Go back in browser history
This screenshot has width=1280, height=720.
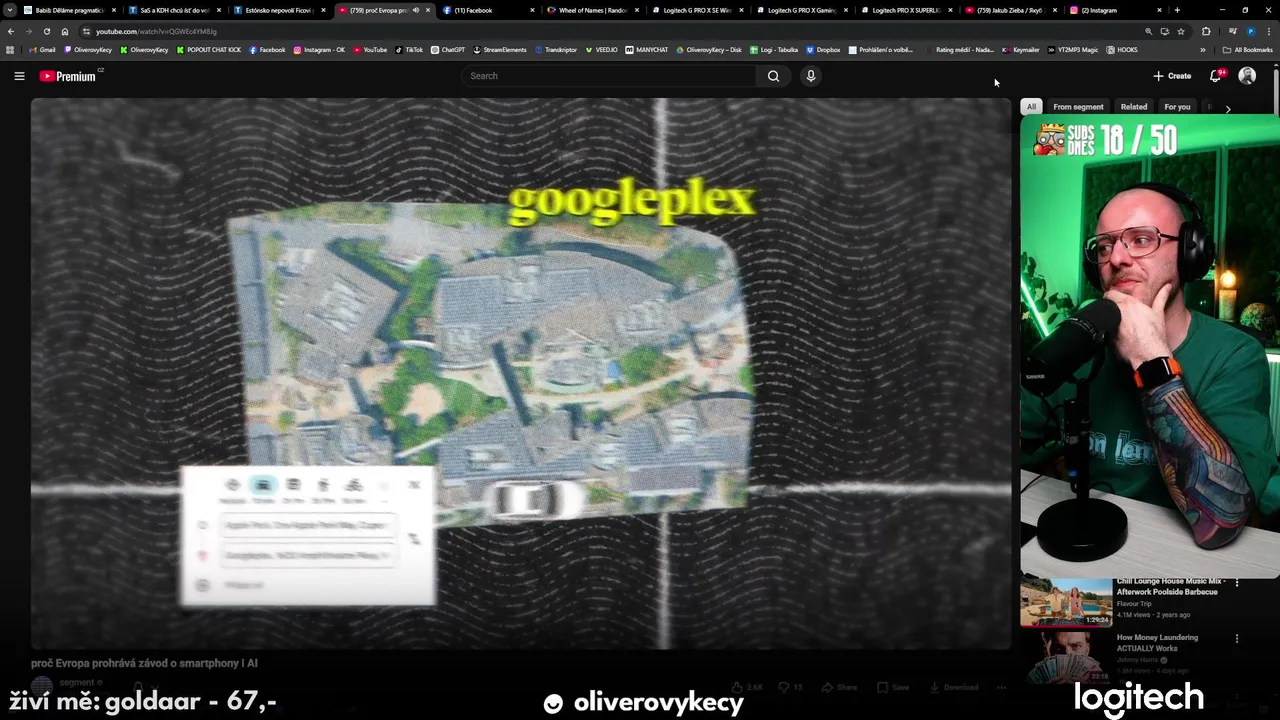11,31
